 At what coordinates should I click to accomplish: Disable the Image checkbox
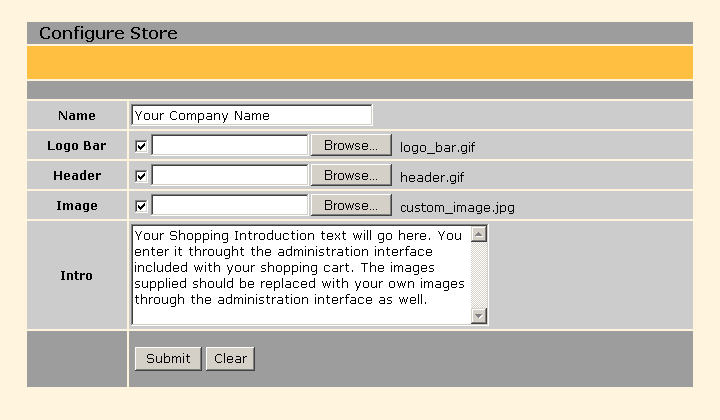click(141, 206)
